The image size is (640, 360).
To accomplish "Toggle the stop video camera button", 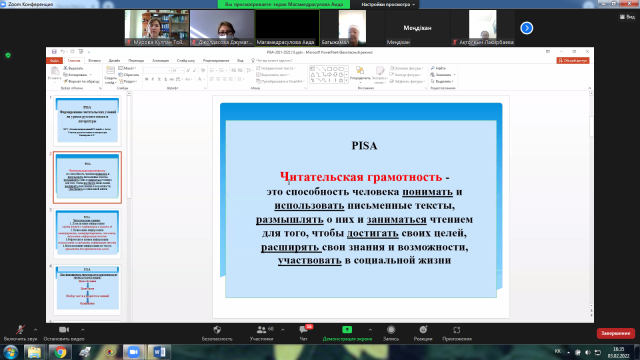I will pyautogui.click(x=64, y=330).
